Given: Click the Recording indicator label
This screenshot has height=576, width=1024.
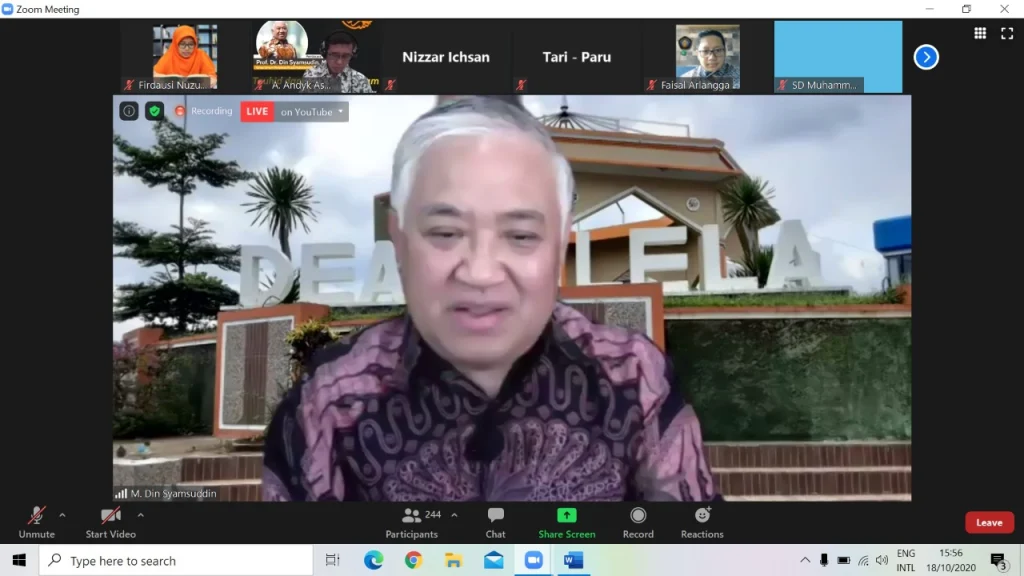Looking at the screenshot, I should (x=204, y=111).
